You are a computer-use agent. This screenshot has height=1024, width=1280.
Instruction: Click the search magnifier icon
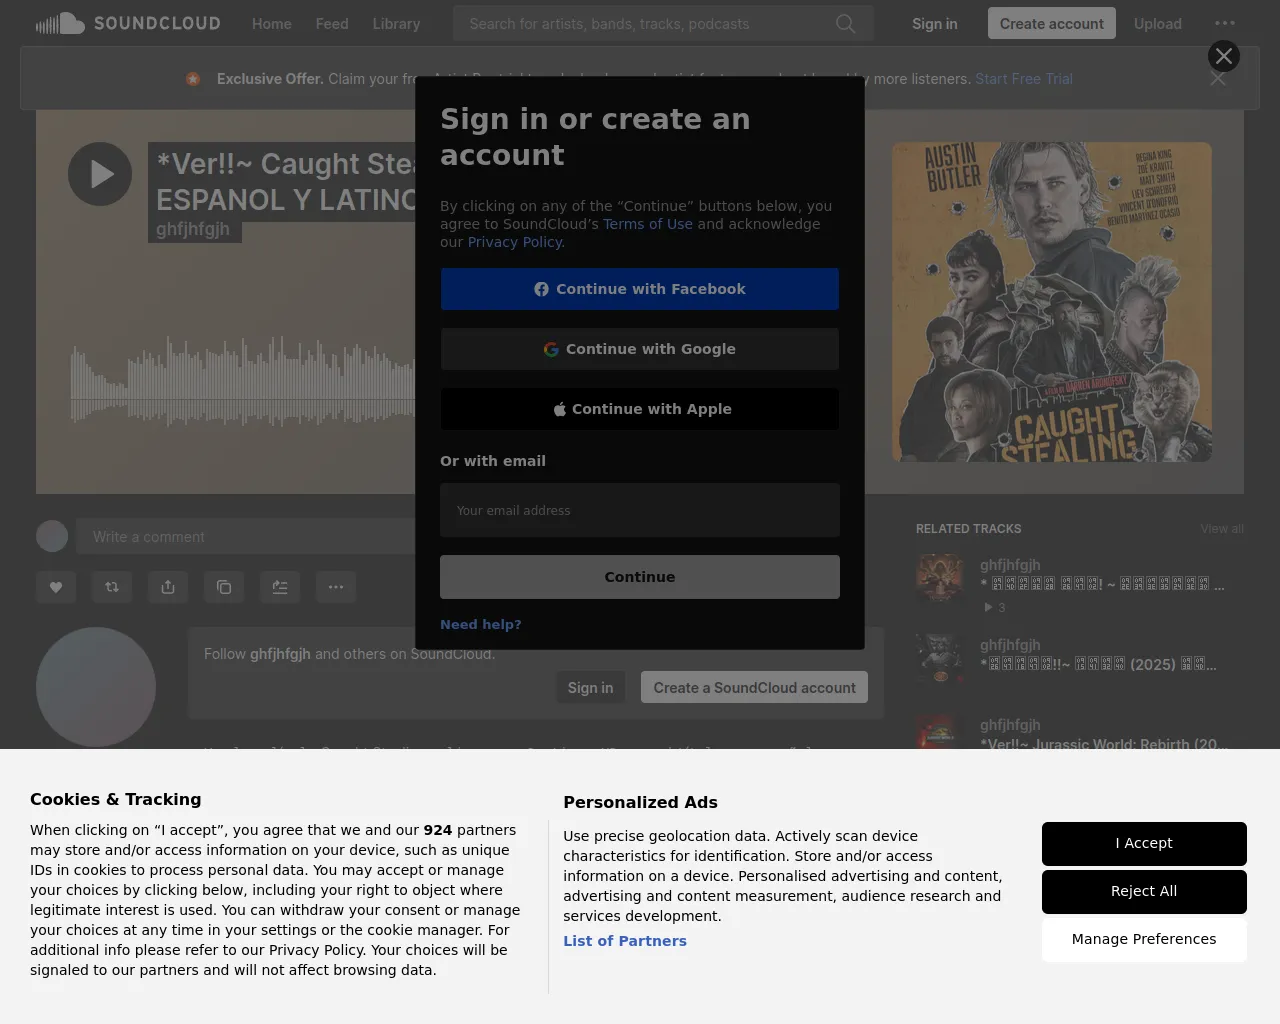(845, 23)
